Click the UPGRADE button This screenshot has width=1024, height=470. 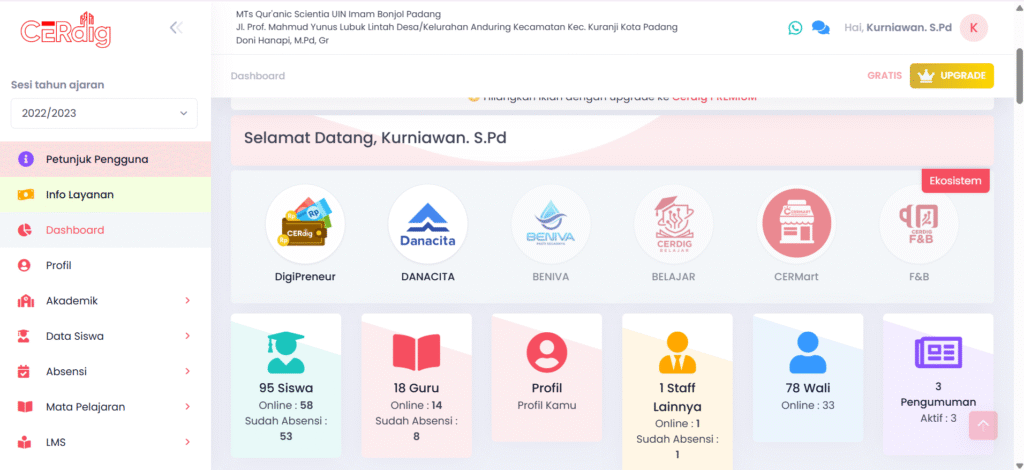click(952, 76)
